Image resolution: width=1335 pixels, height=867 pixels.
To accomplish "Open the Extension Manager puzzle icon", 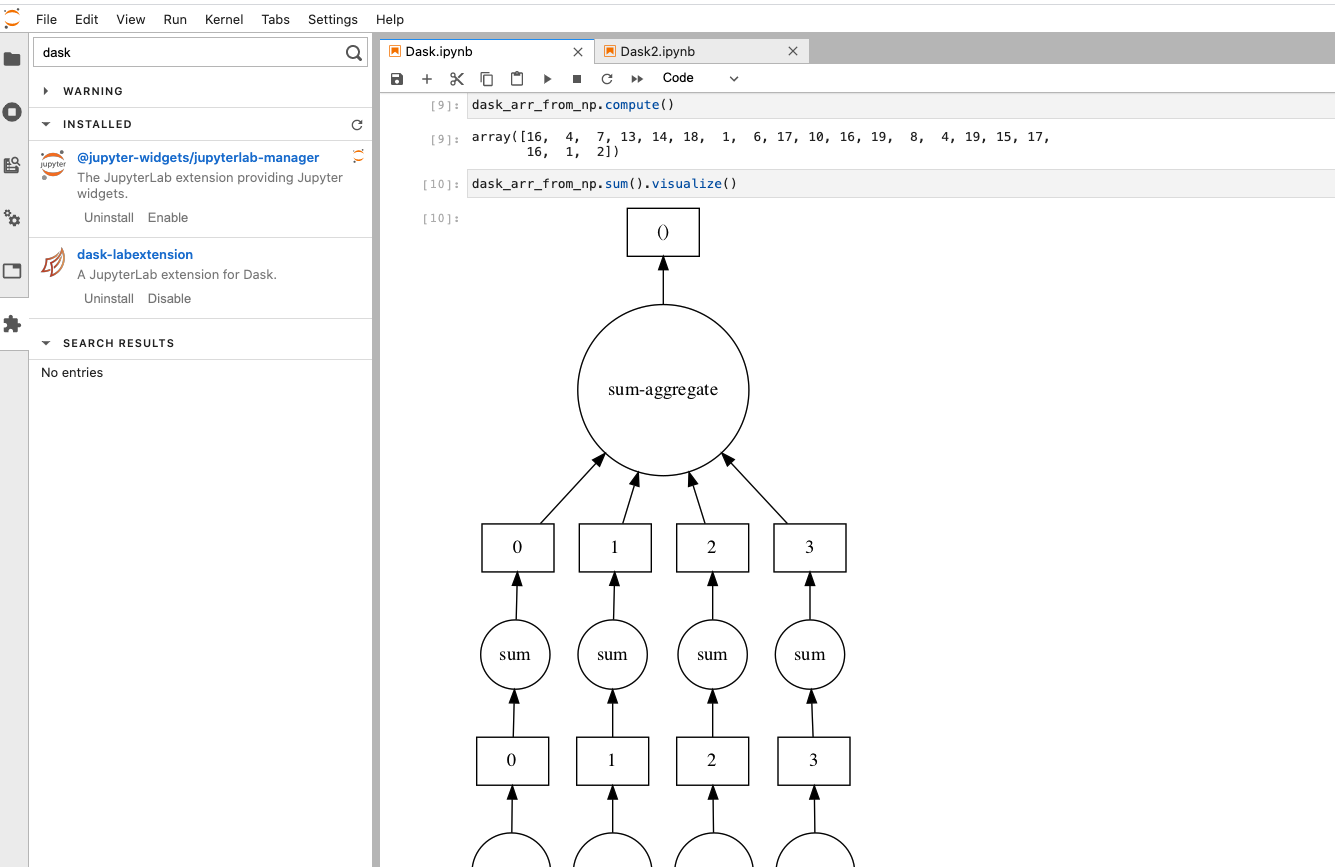I will point(13,324).
